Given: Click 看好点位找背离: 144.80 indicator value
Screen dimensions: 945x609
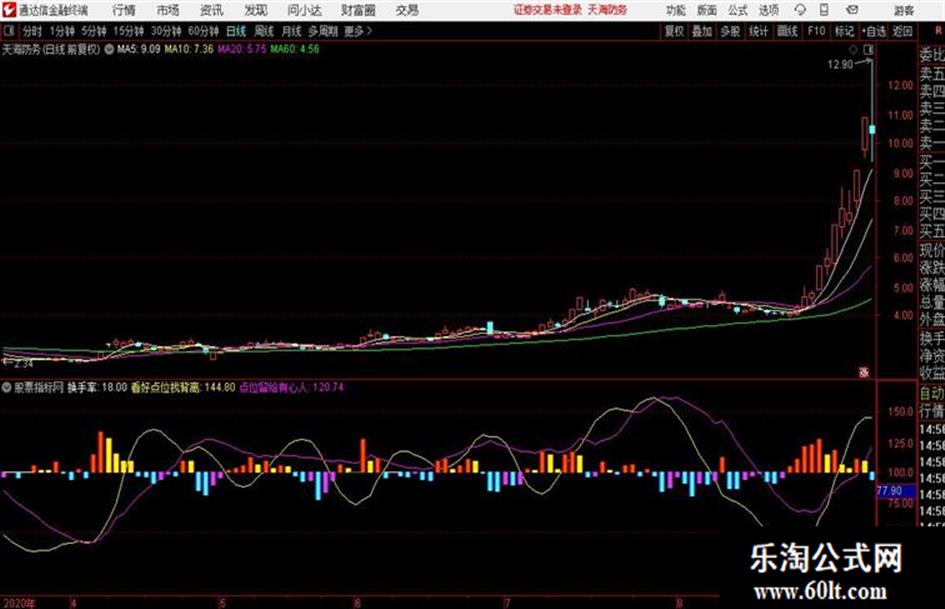Looking at the screenshot, I should tap(183, 387).
